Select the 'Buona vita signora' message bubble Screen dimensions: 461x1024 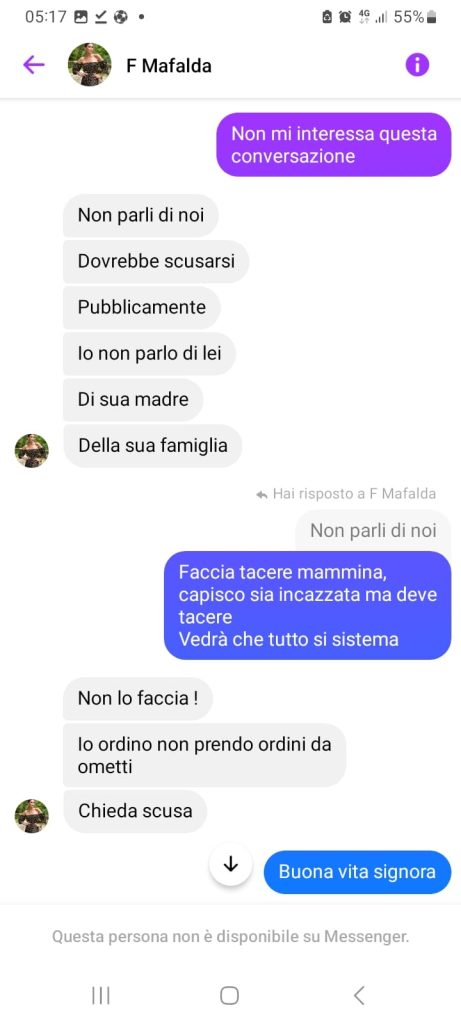coord(357,872)
